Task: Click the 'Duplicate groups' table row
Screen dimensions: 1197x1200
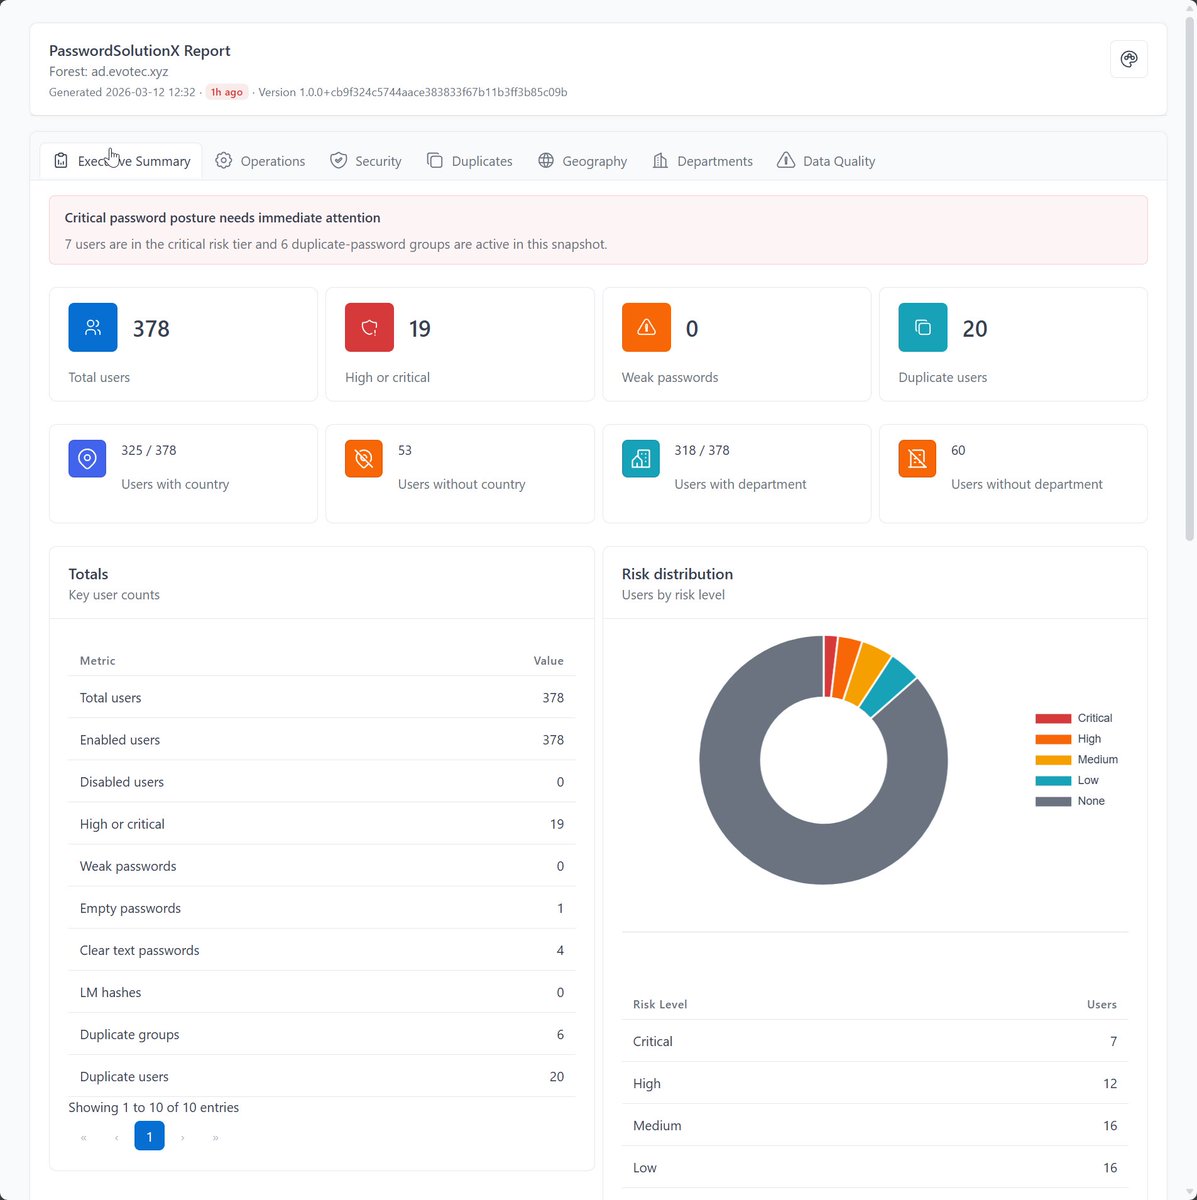Action: point(322,1034)
